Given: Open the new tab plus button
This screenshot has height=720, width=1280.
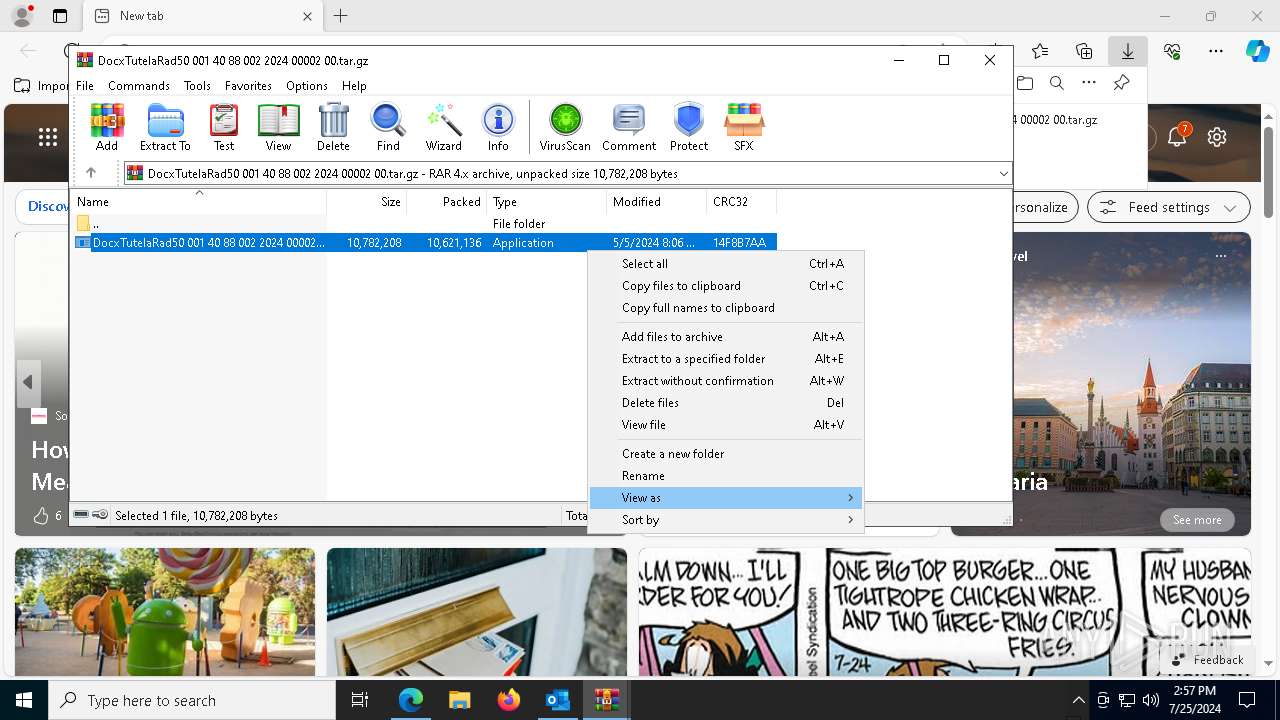Looking at the screenshot, I should pyautogui.click(x=341, y=16).
